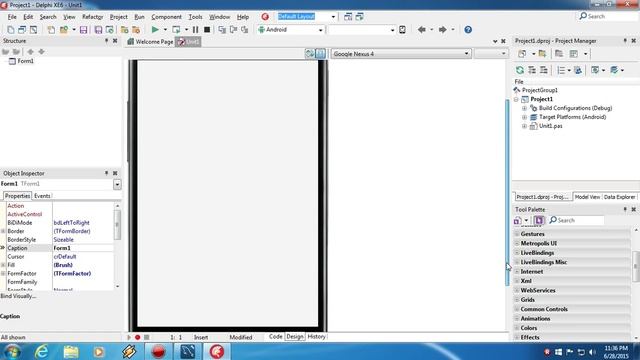Click the macro record red dot in status bar

pos(138,338)
